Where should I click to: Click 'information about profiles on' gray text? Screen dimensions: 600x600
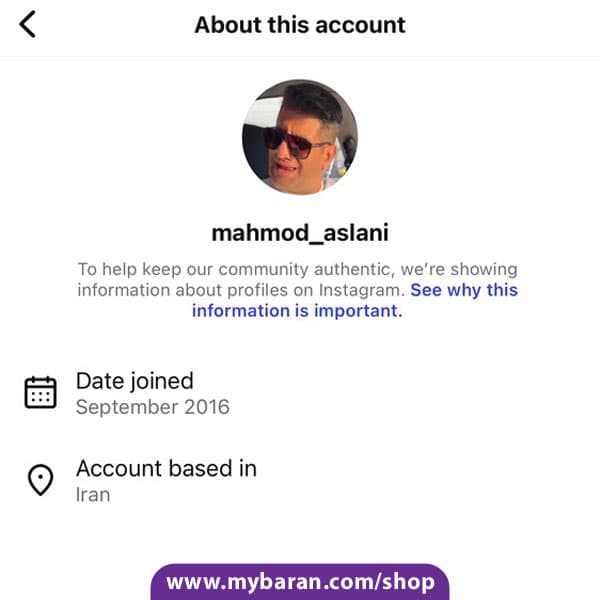(195, 290)
